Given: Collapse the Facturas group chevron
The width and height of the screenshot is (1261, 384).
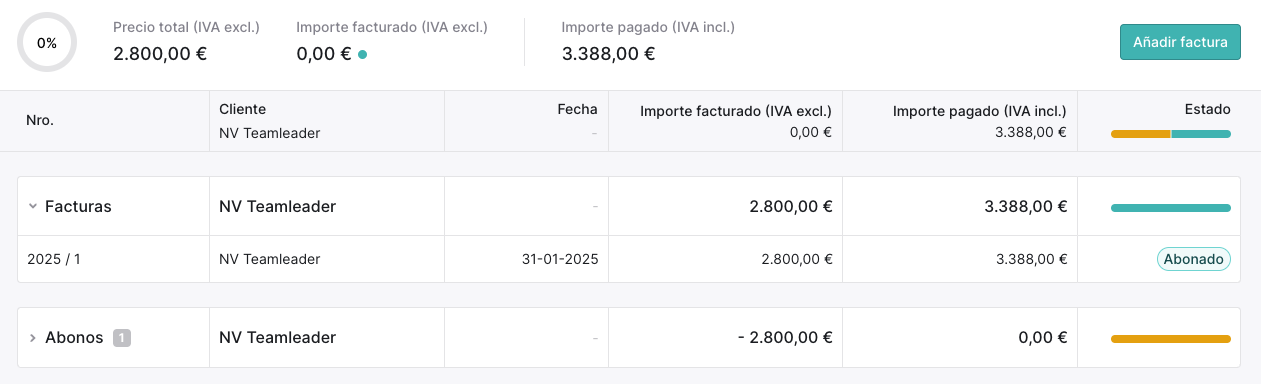Looking at the screenshot, I should coord(33,207).
